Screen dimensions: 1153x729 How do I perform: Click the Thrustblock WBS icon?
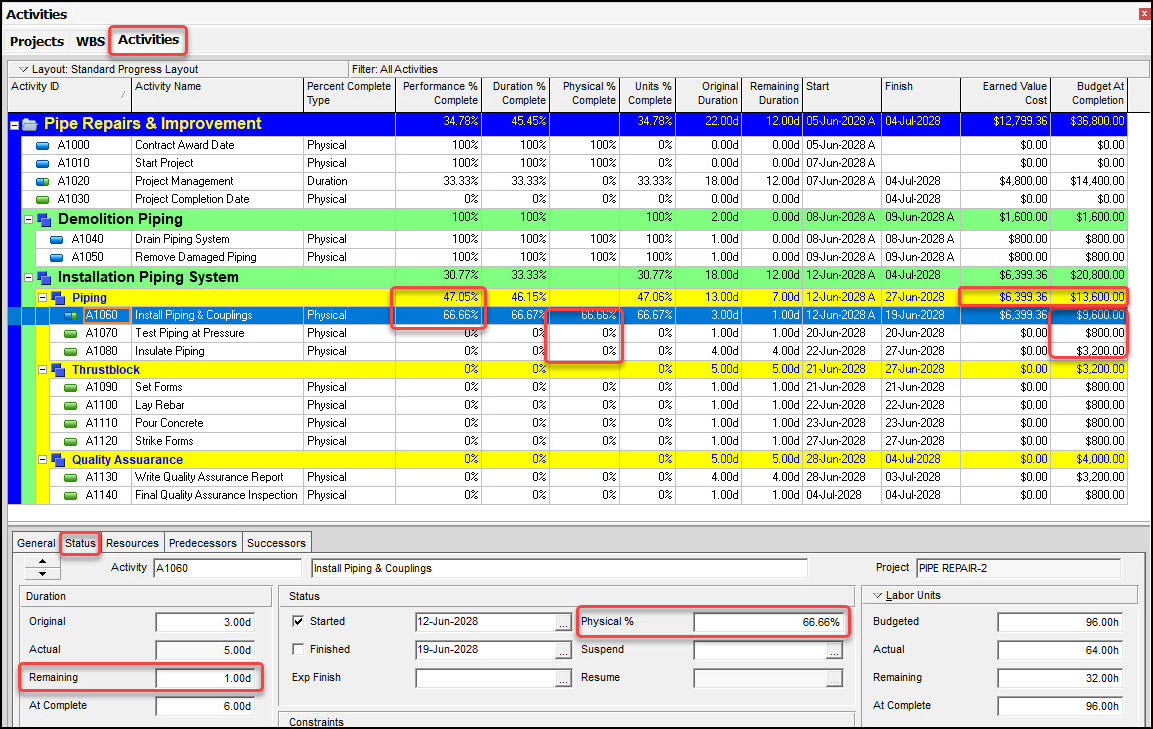[x=57, y=370]
